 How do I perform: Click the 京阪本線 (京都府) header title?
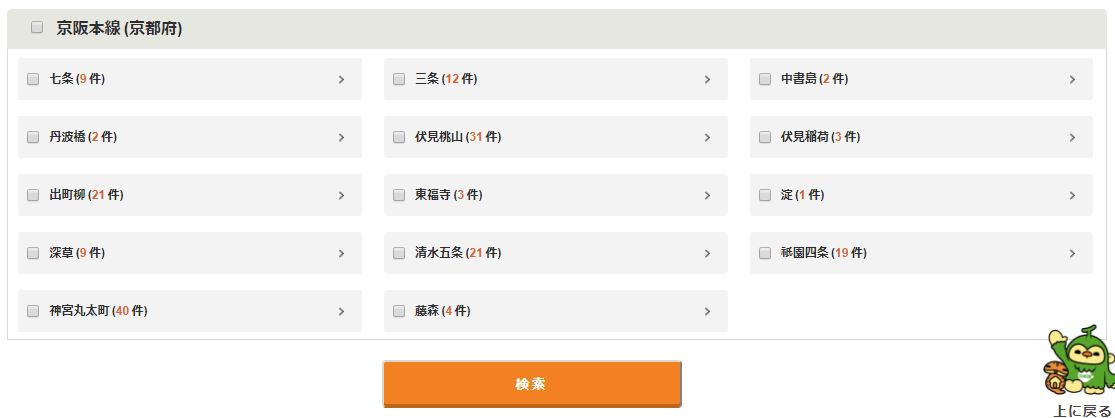(x=119, y=29)
